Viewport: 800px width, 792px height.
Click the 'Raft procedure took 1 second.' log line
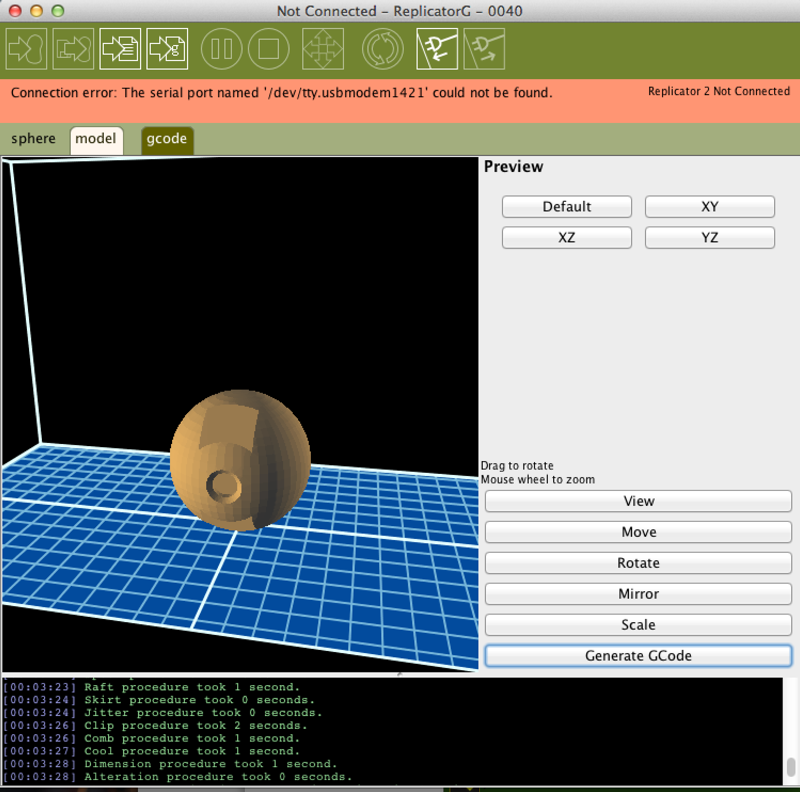(152, 687)
